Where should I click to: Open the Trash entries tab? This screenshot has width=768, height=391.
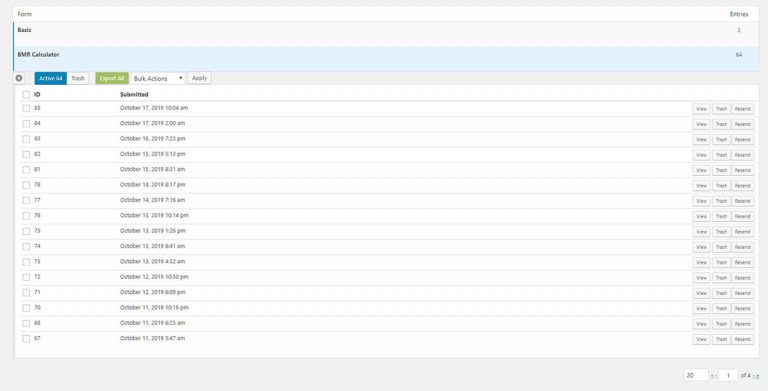tap(78, 78)
